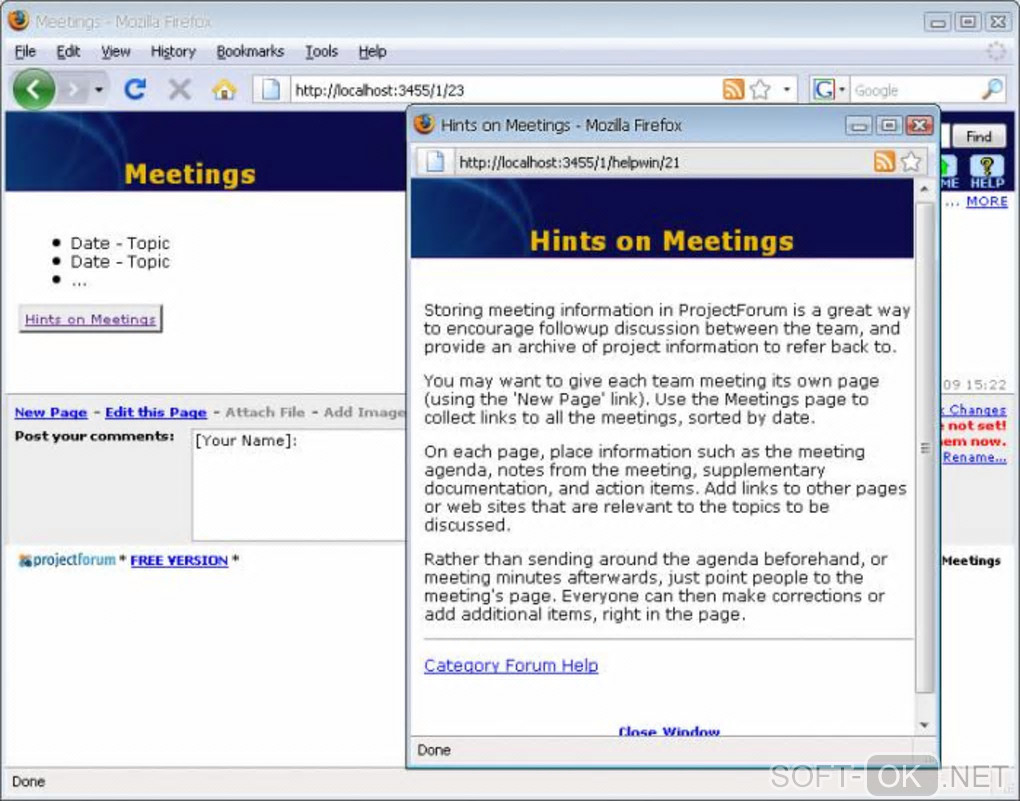
Task: Click the Close Window link in popup
Action: tap(669, 731)
